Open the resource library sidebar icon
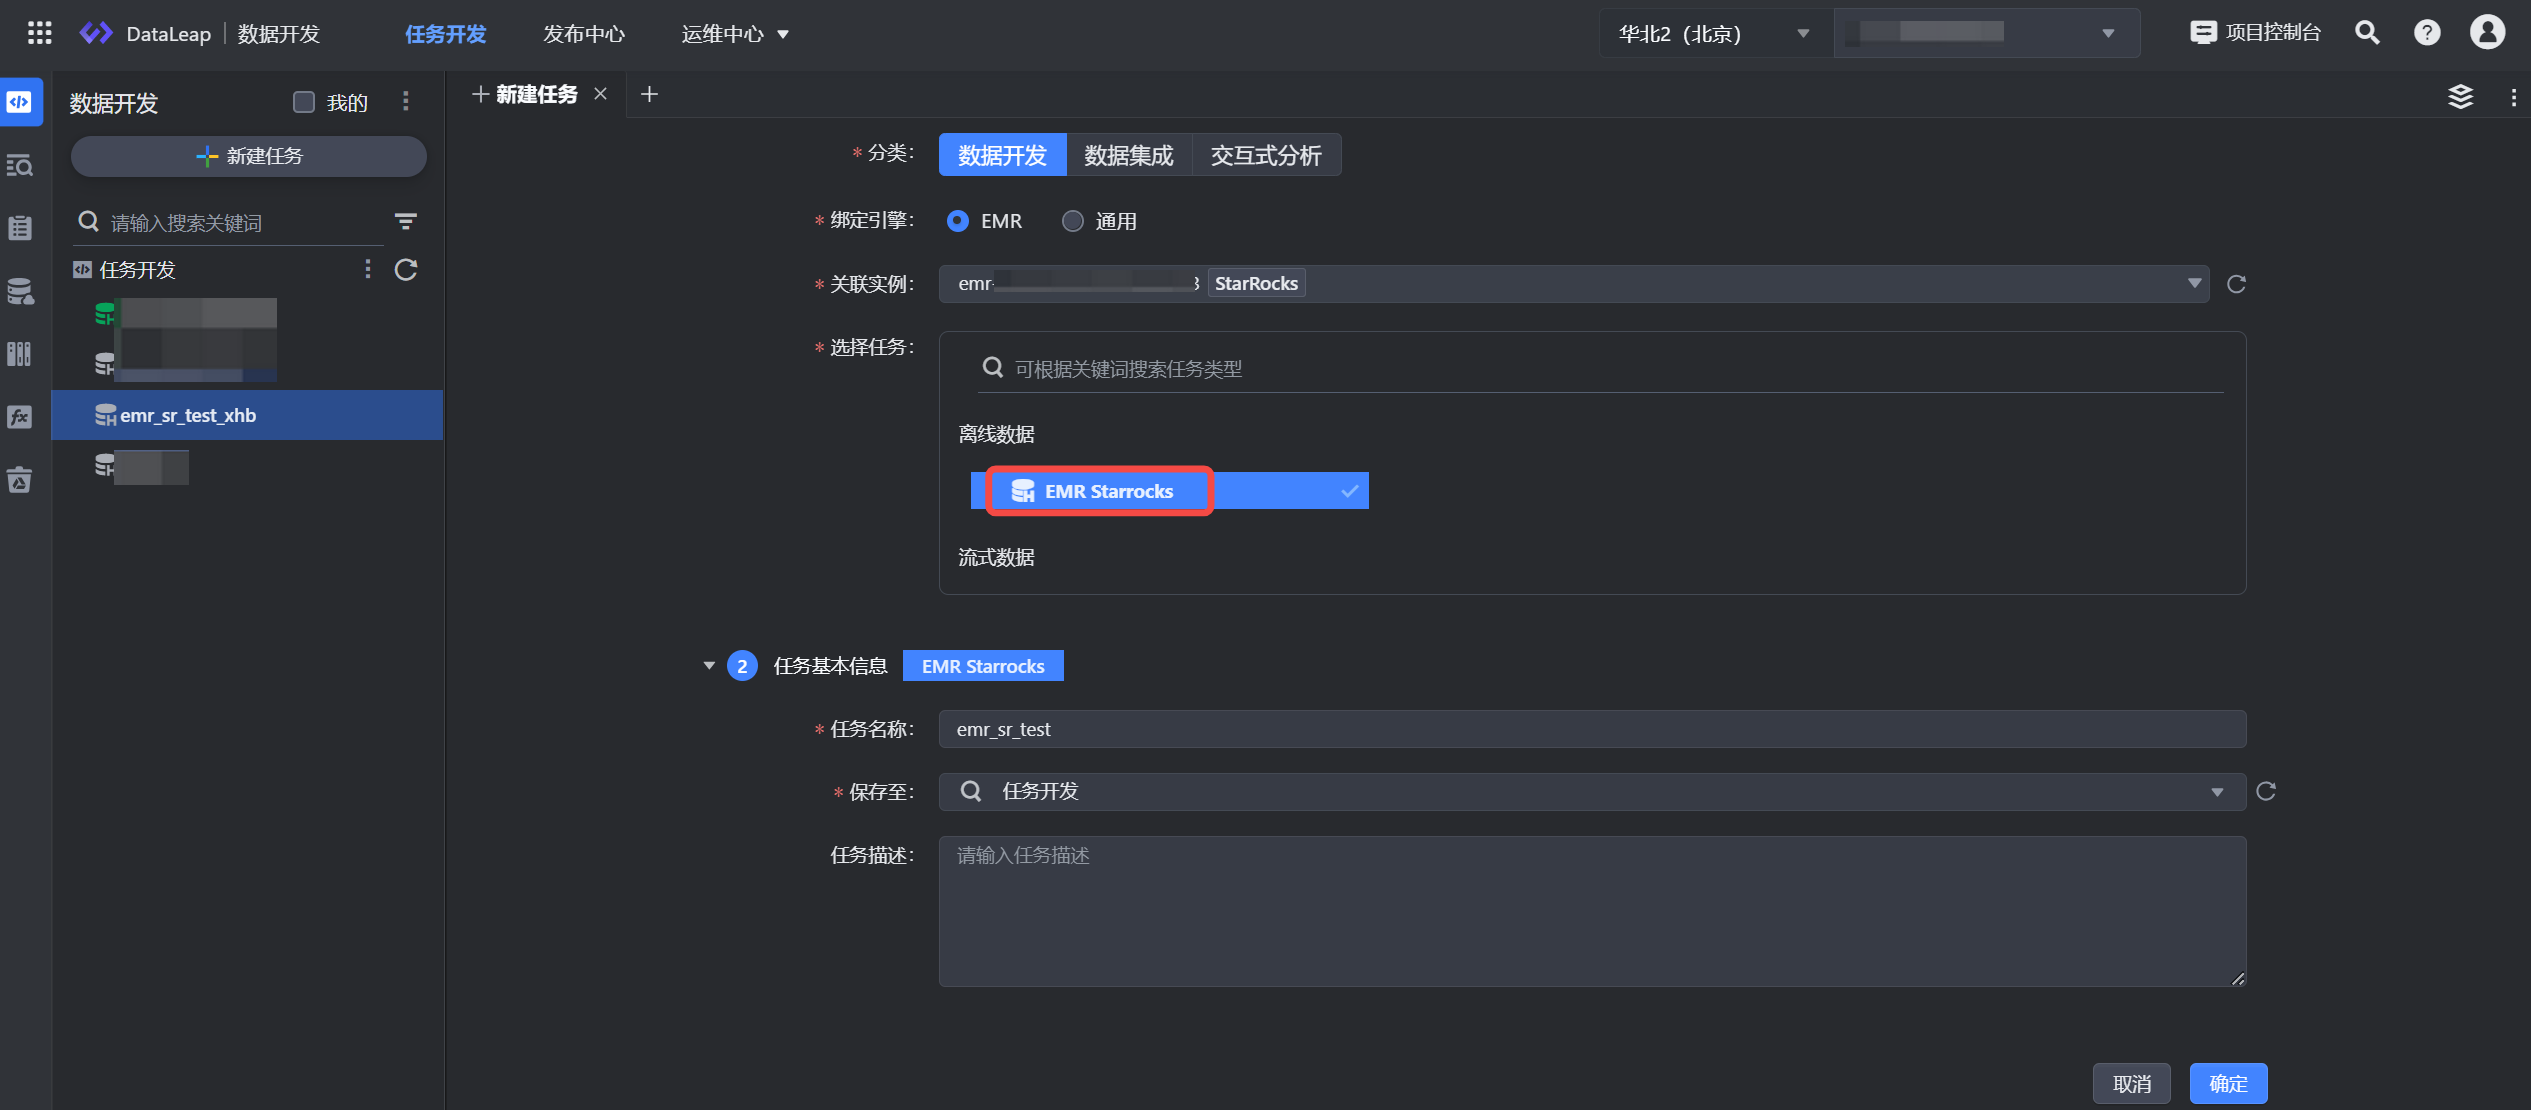Screen dimensions: 2531x1110 pyautogui.click(x=20, y=354)
